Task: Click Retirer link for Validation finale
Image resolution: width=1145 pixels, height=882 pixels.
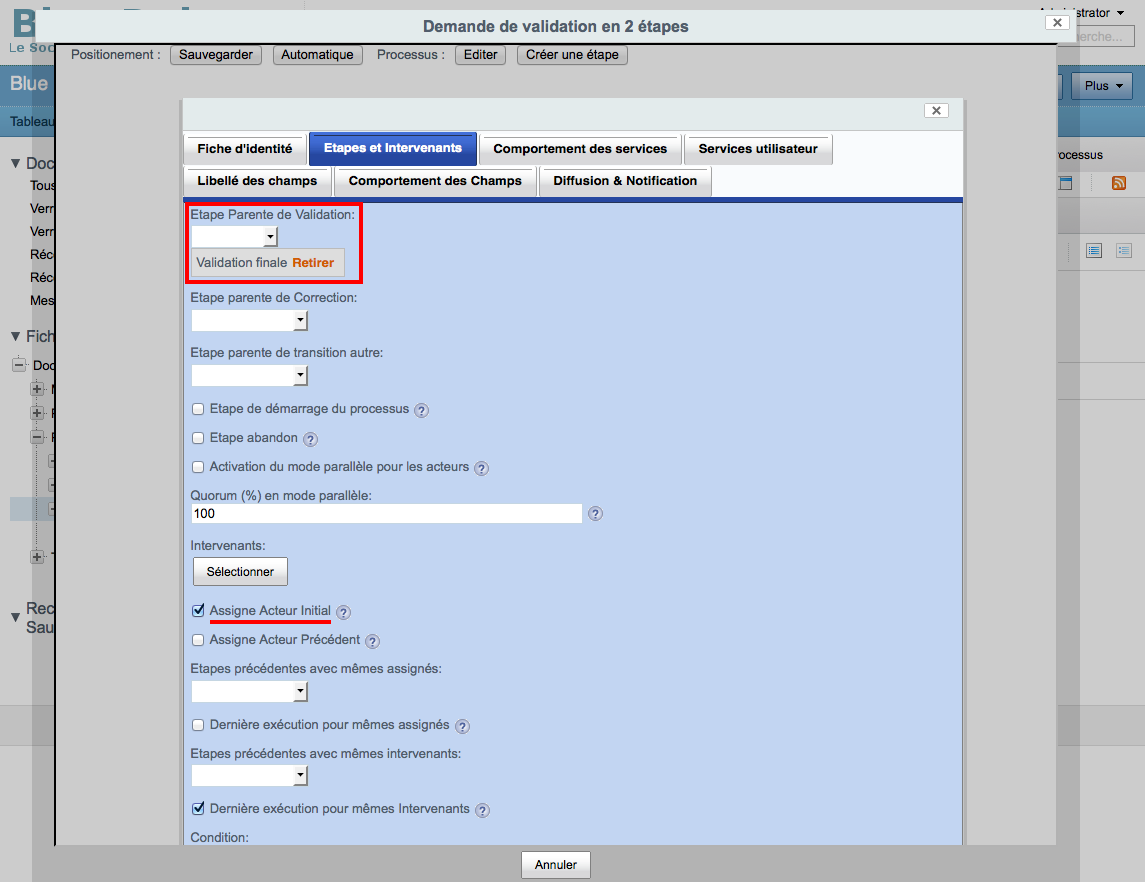Action: (313, 263)
